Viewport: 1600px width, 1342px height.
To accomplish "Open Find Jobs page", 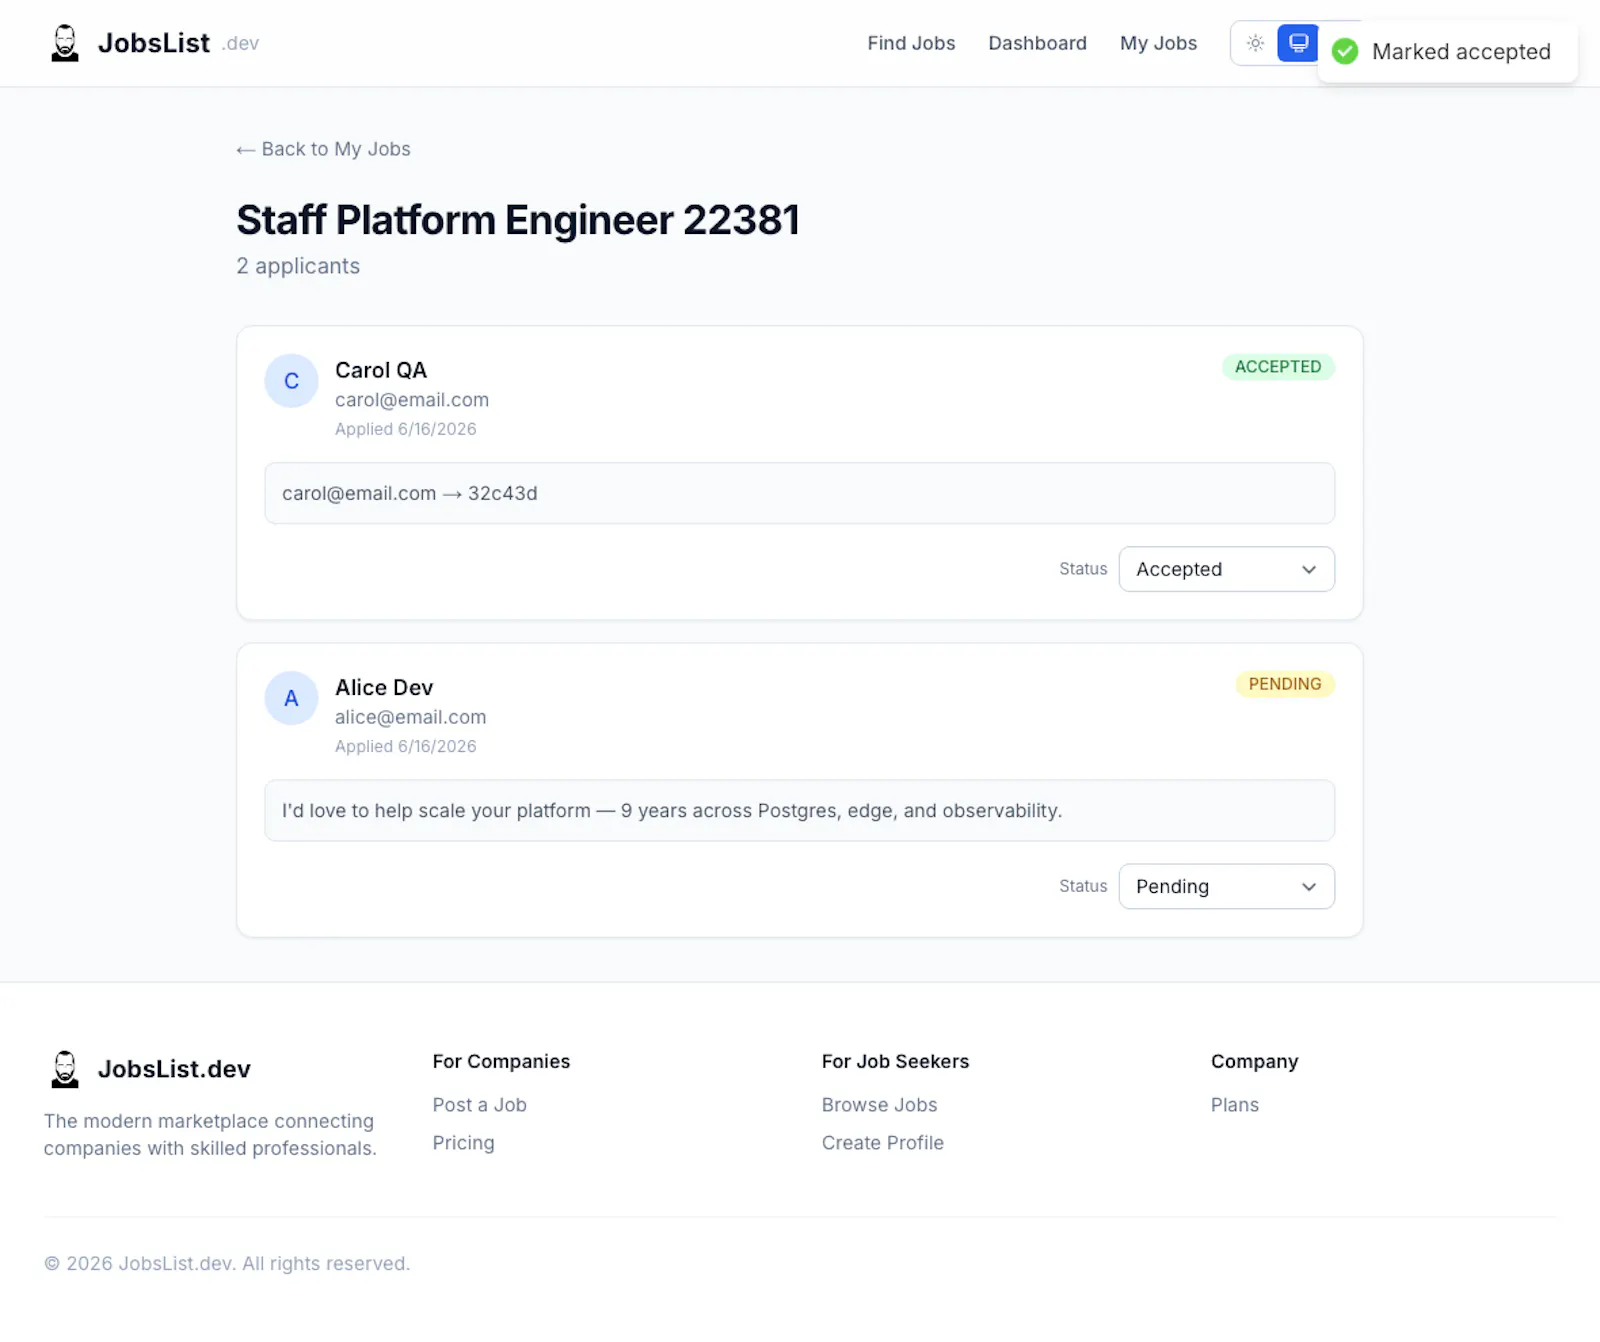I will (x=911, y=43).
